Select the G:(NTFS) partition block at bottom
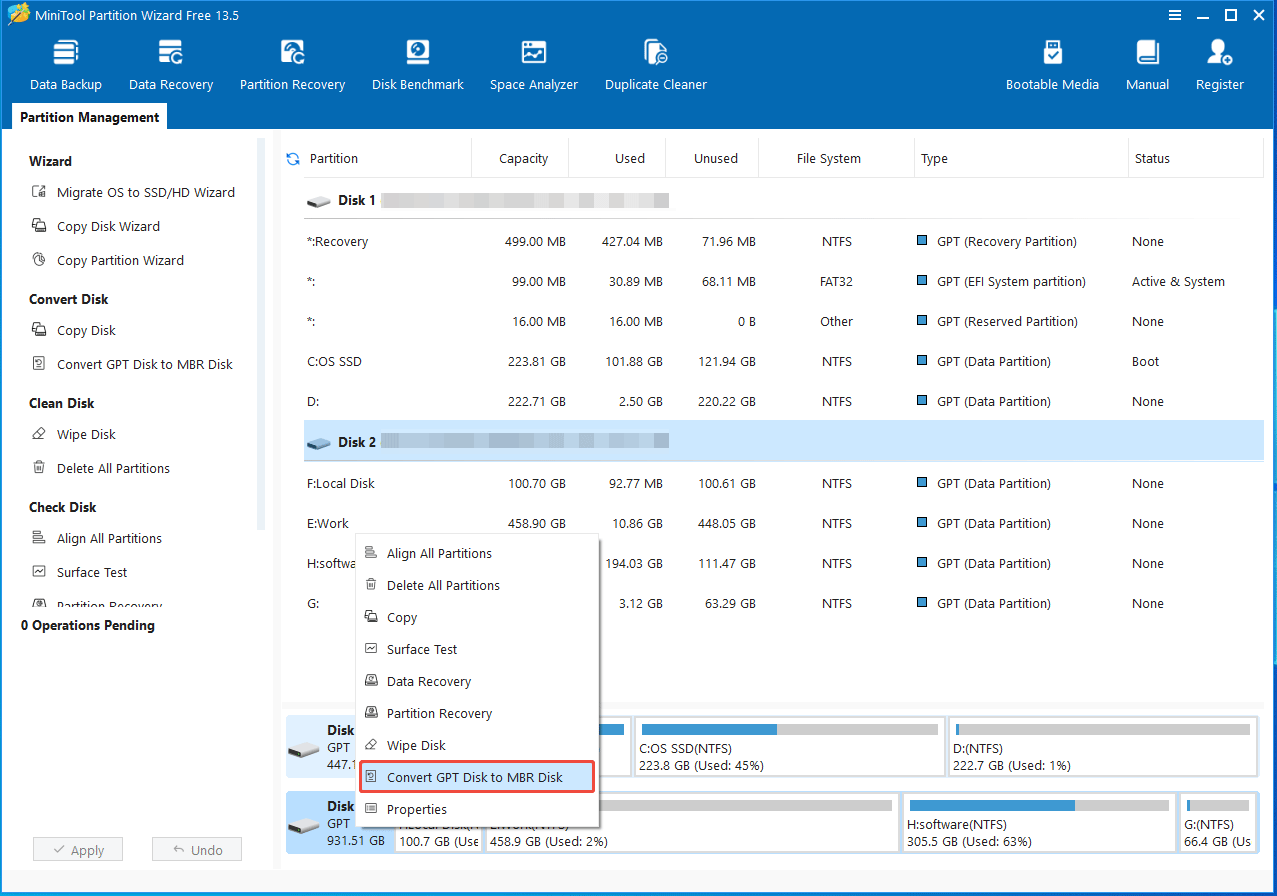This screenshot has height=896, width=1277. pos(1218,822)
